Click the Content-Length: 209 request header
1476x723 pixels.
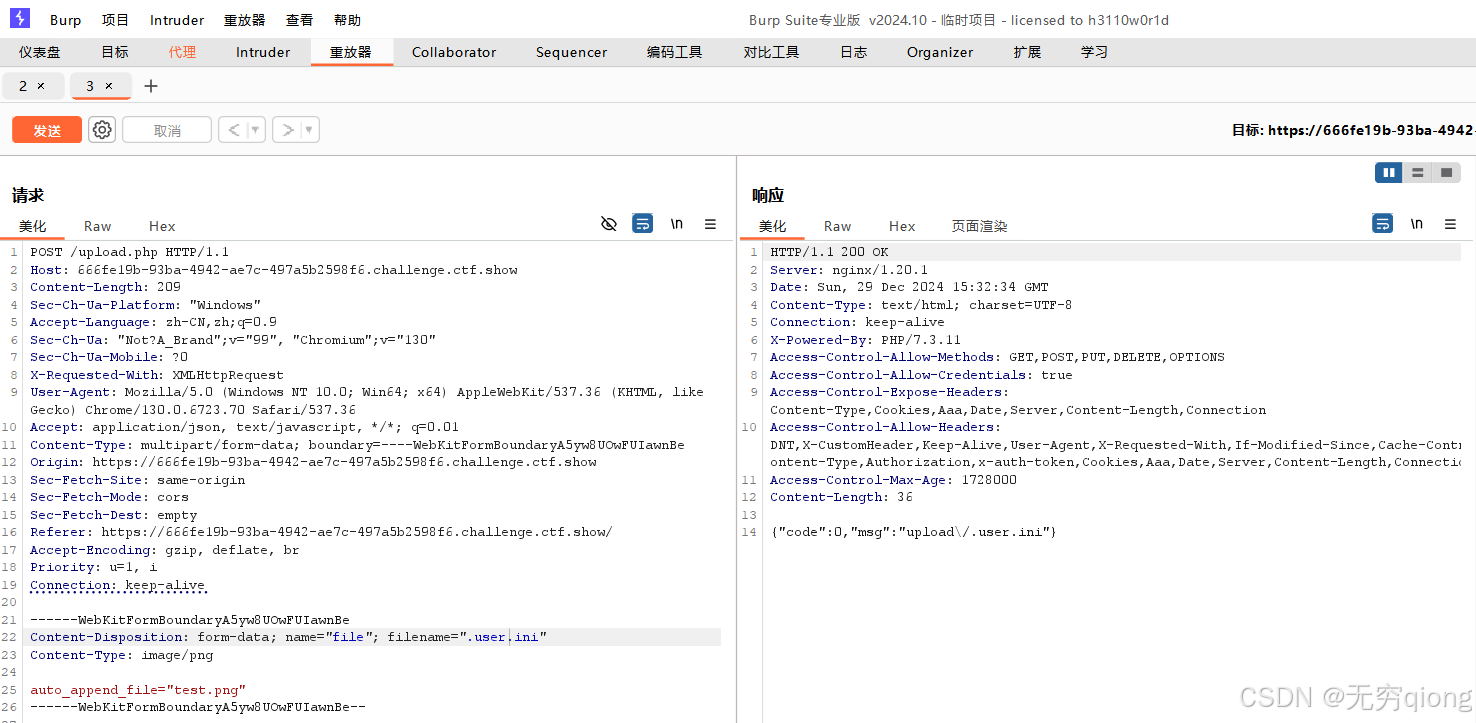click(105, 287)
